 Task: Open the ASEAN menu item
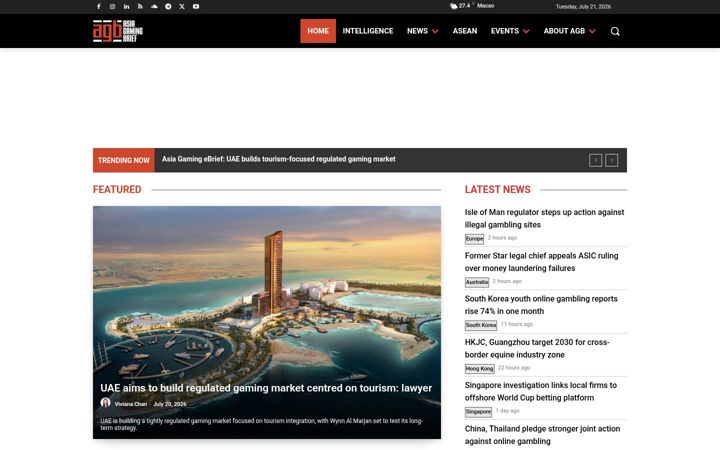point(465,31)
